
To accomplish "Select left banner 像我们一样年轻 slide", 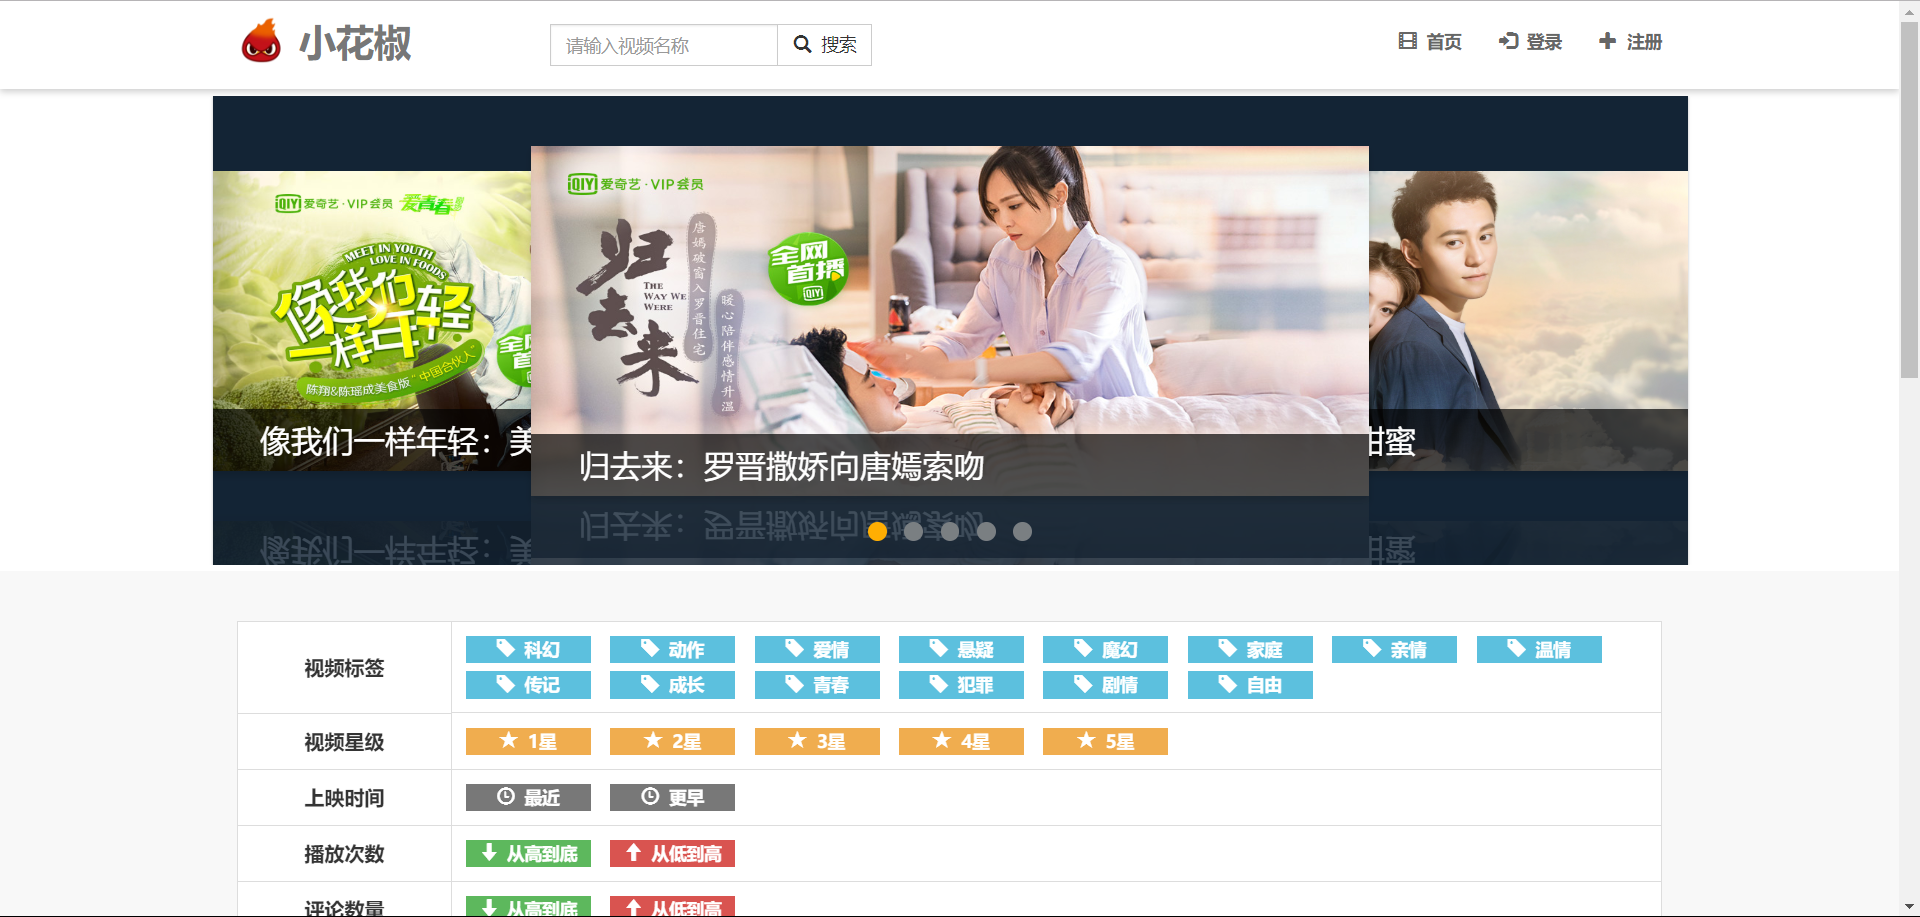I will point(372,320).
